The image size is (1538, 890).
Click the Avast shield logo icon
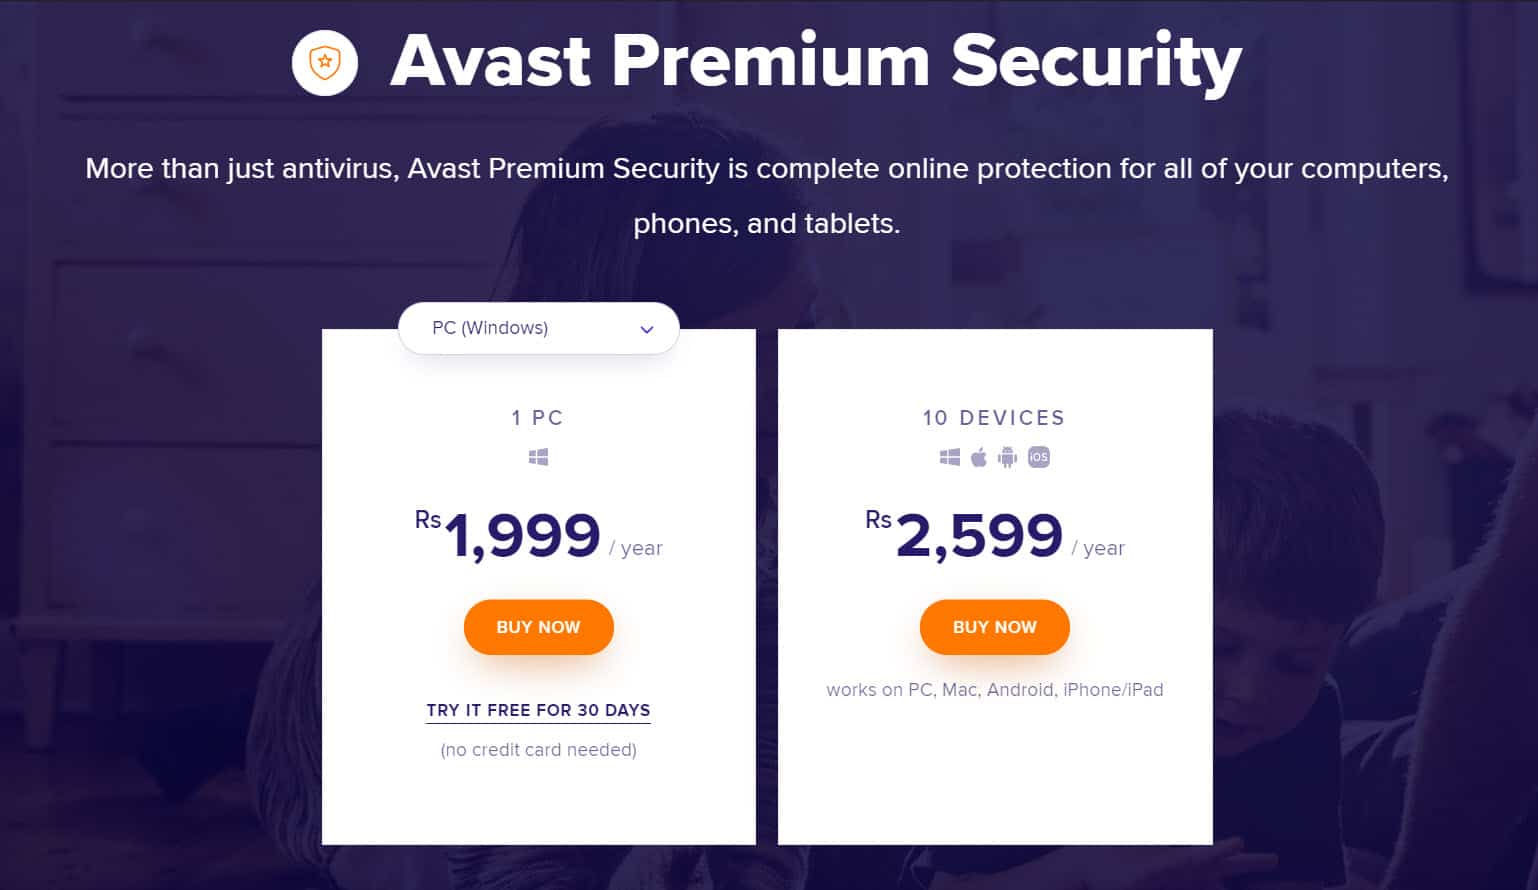324,62
